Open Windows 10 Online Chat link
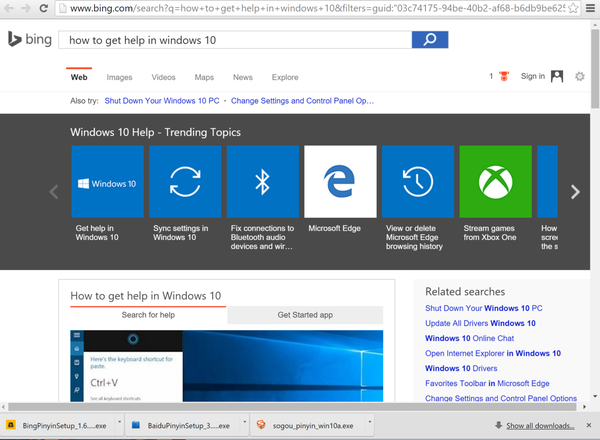 (x=470, y=338)
